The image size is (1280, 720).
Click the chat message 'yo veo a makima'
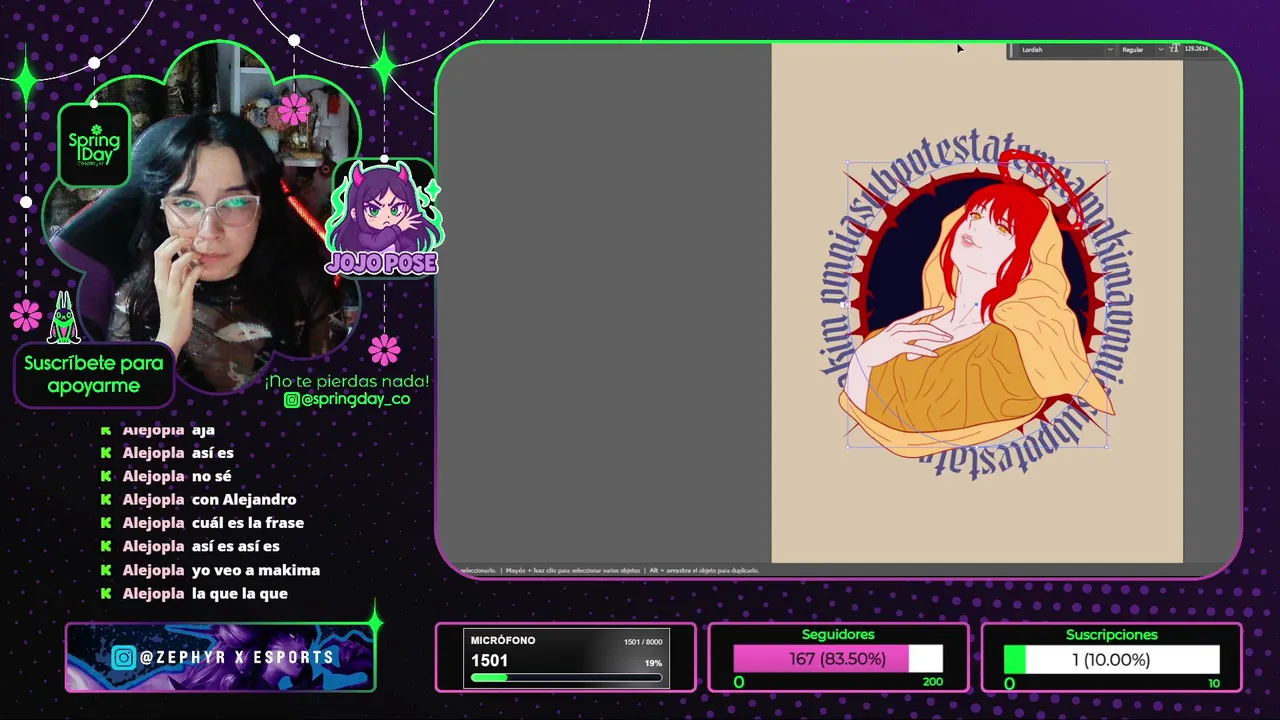pyautogui.click(x=256, y=570)
